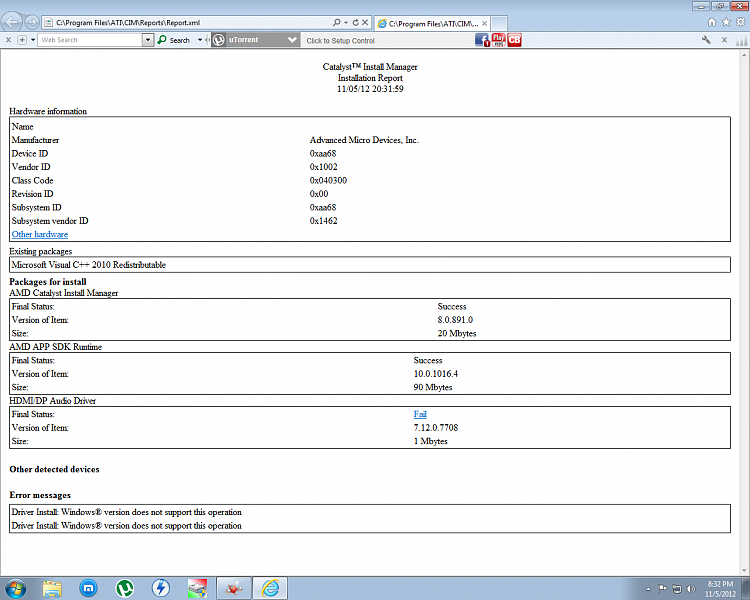Open the network tray icon

[x=677, y=589]
